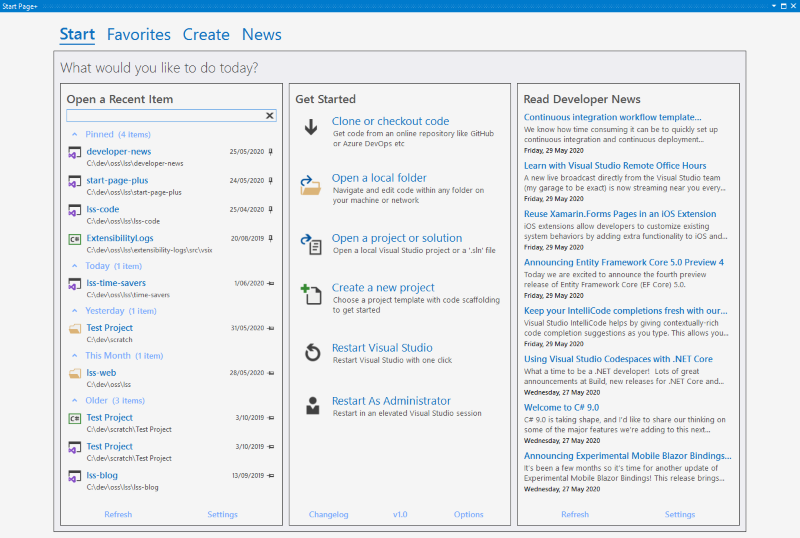Collapse the Older (3 items) group
Viewport: 800px width, 538px height.
click(75, 401)
